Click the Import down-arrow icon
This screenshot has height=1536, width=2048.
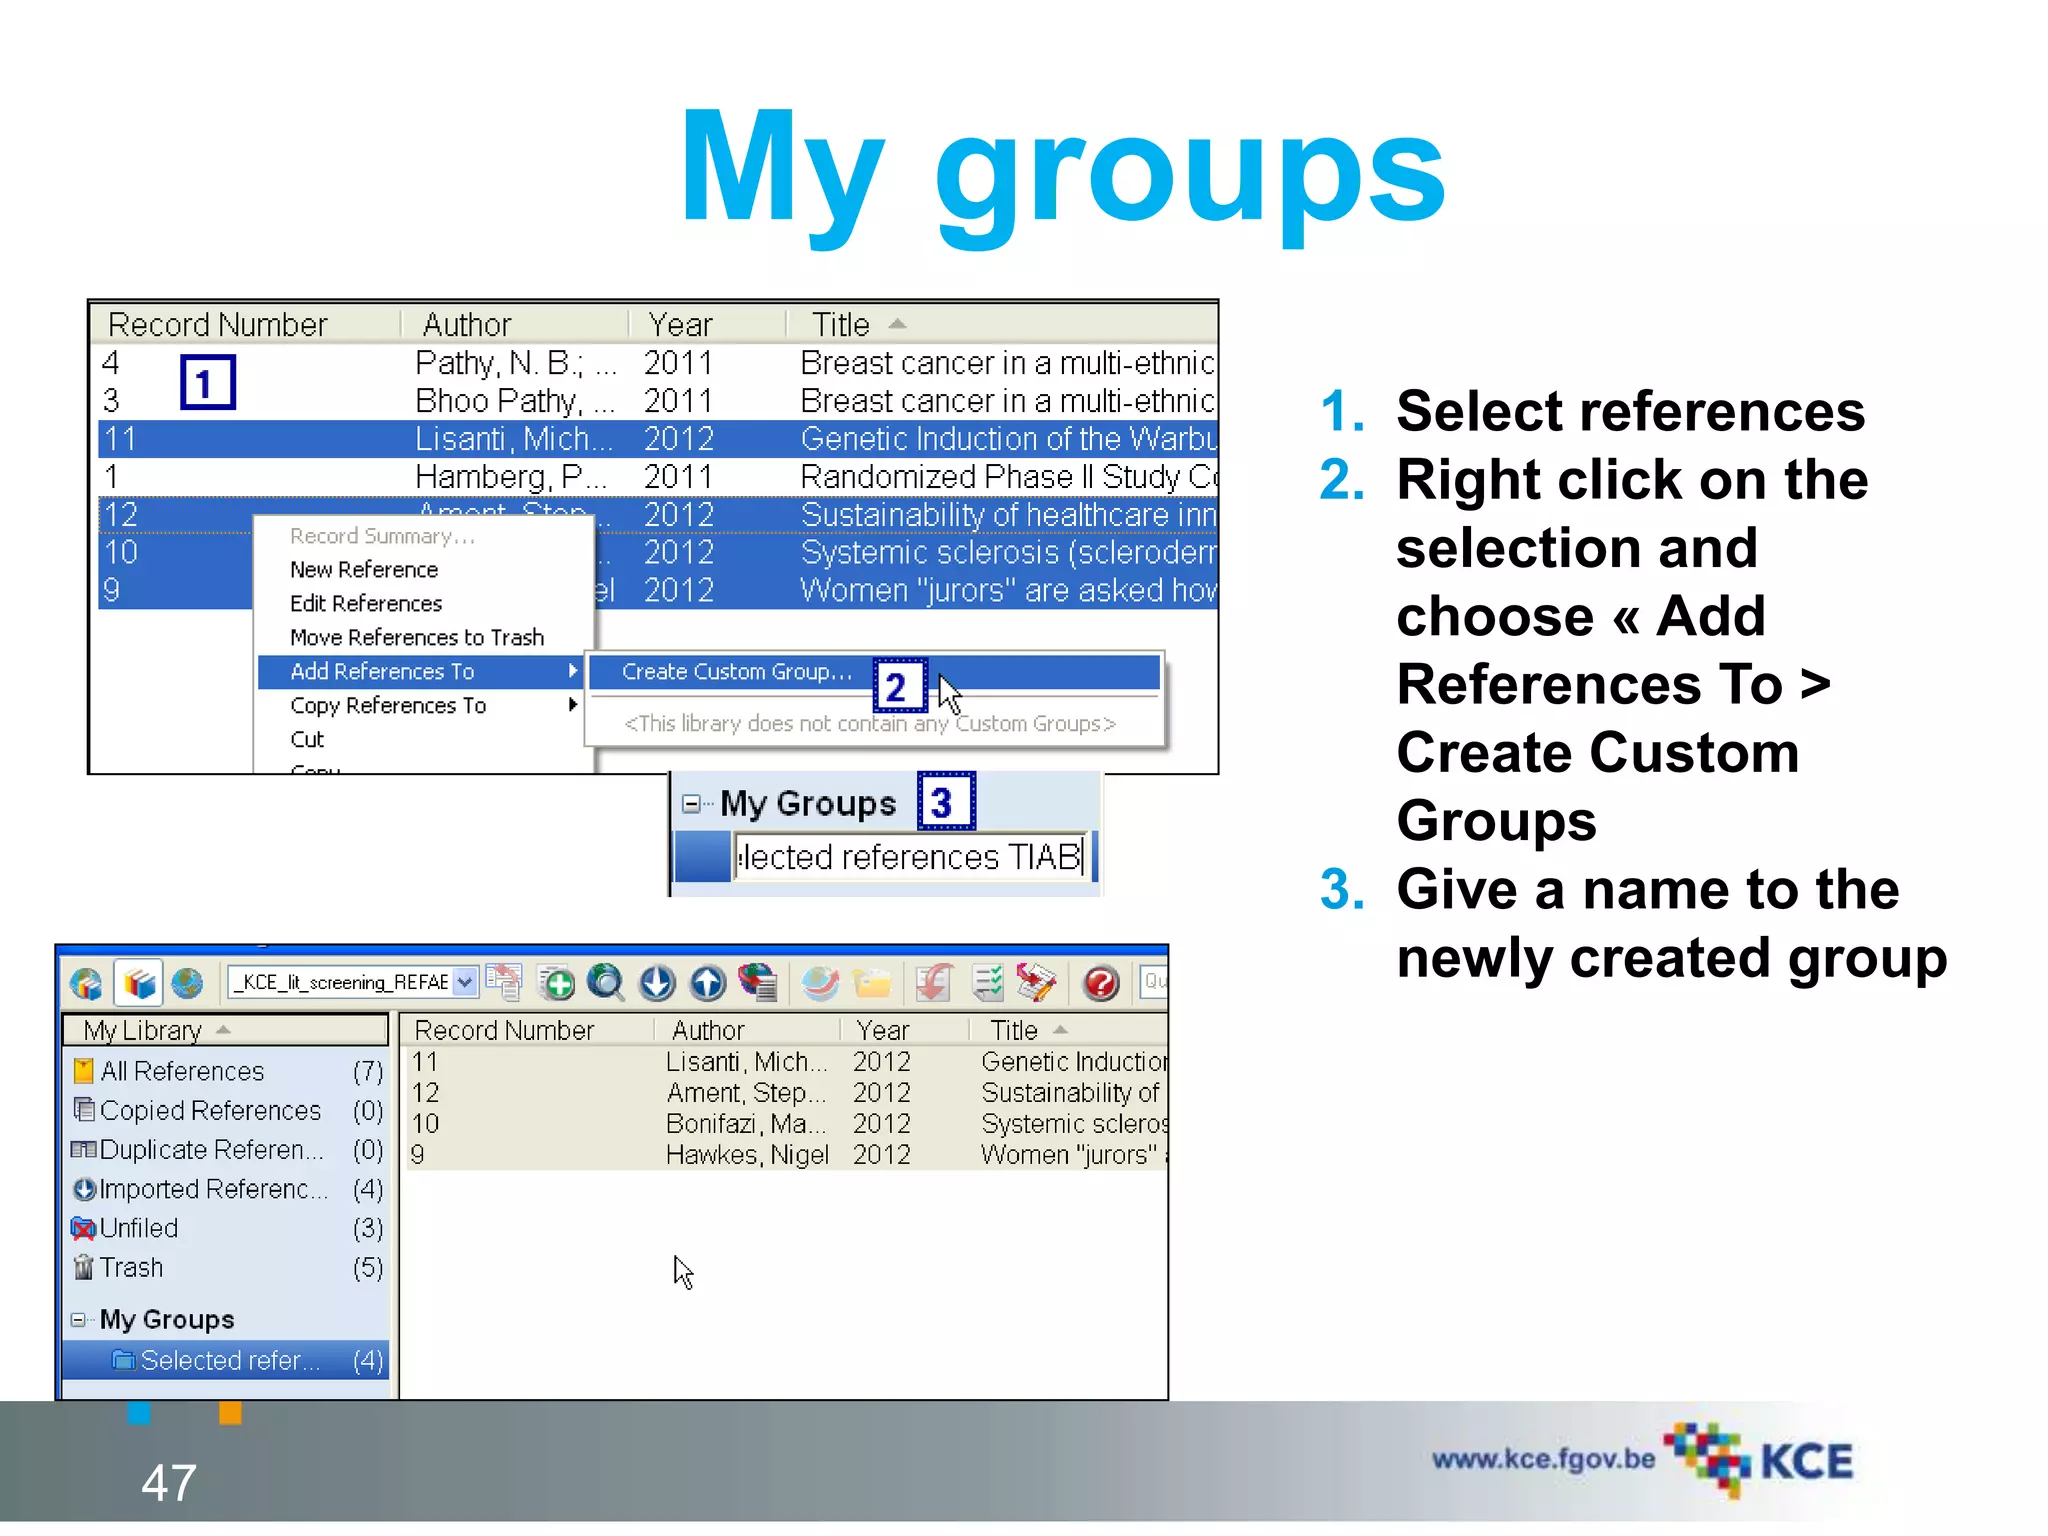657,983
